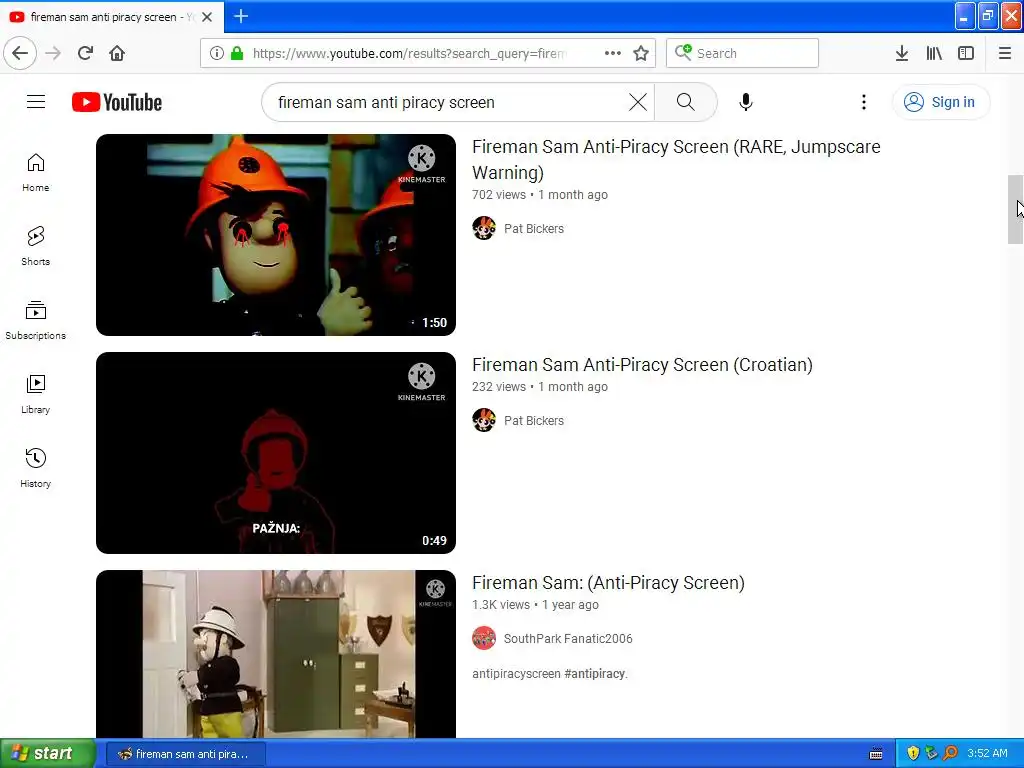Open the Windows start button
This screenshot has height=768, width=1024.
(48, 753)
